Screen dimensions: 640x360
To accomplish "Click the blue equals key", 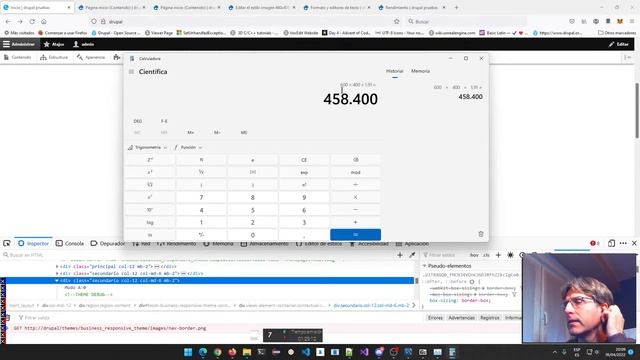I will coord(356,235).
